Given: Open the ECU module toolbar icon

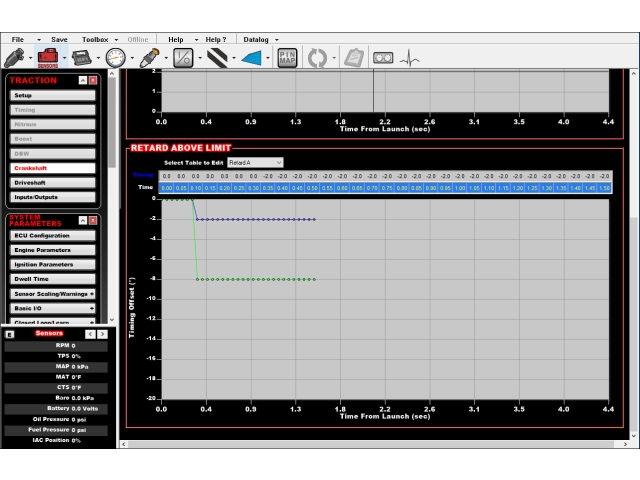Looking at the screenshot, I should pyautogui.click(x=82, y=58).
